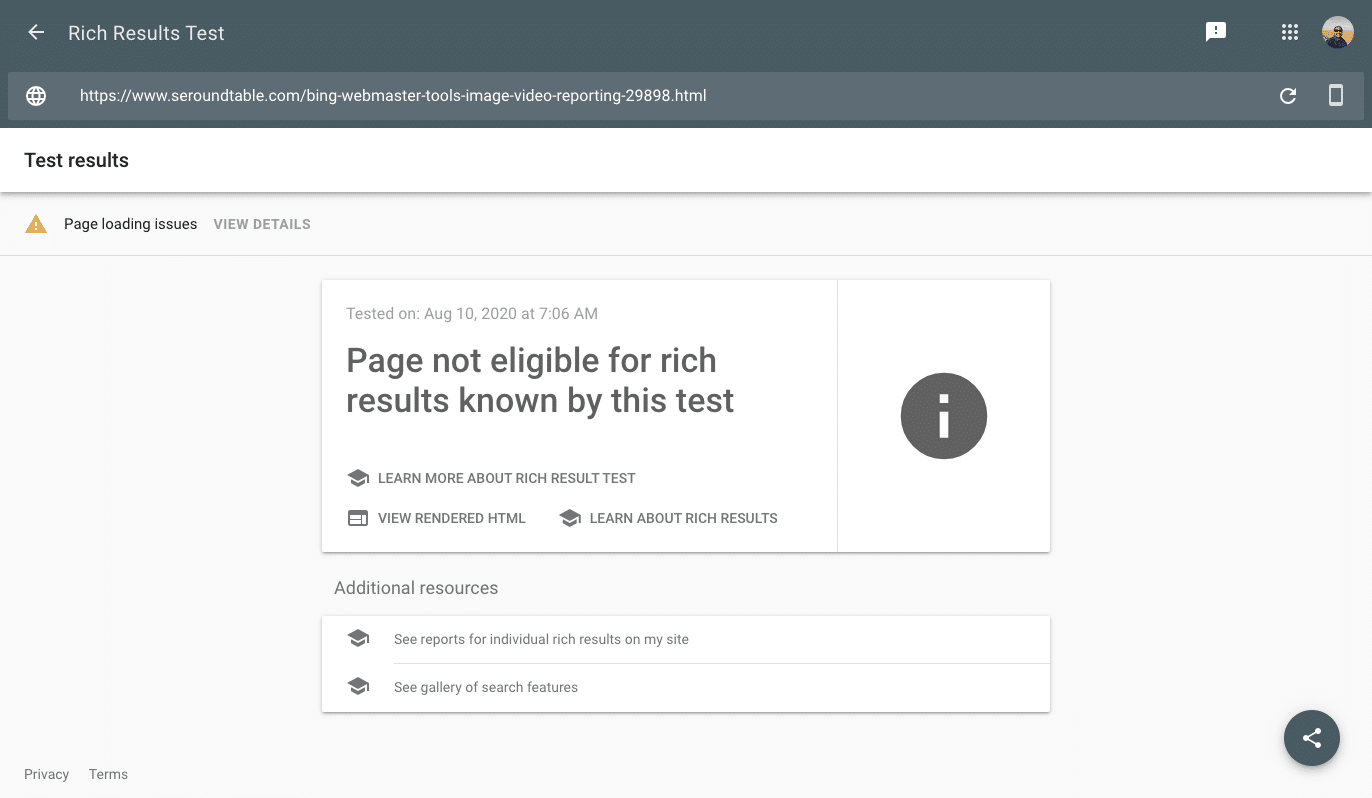Open View Details for loading issues
The image size is (1372, 798).
[262, 224]
